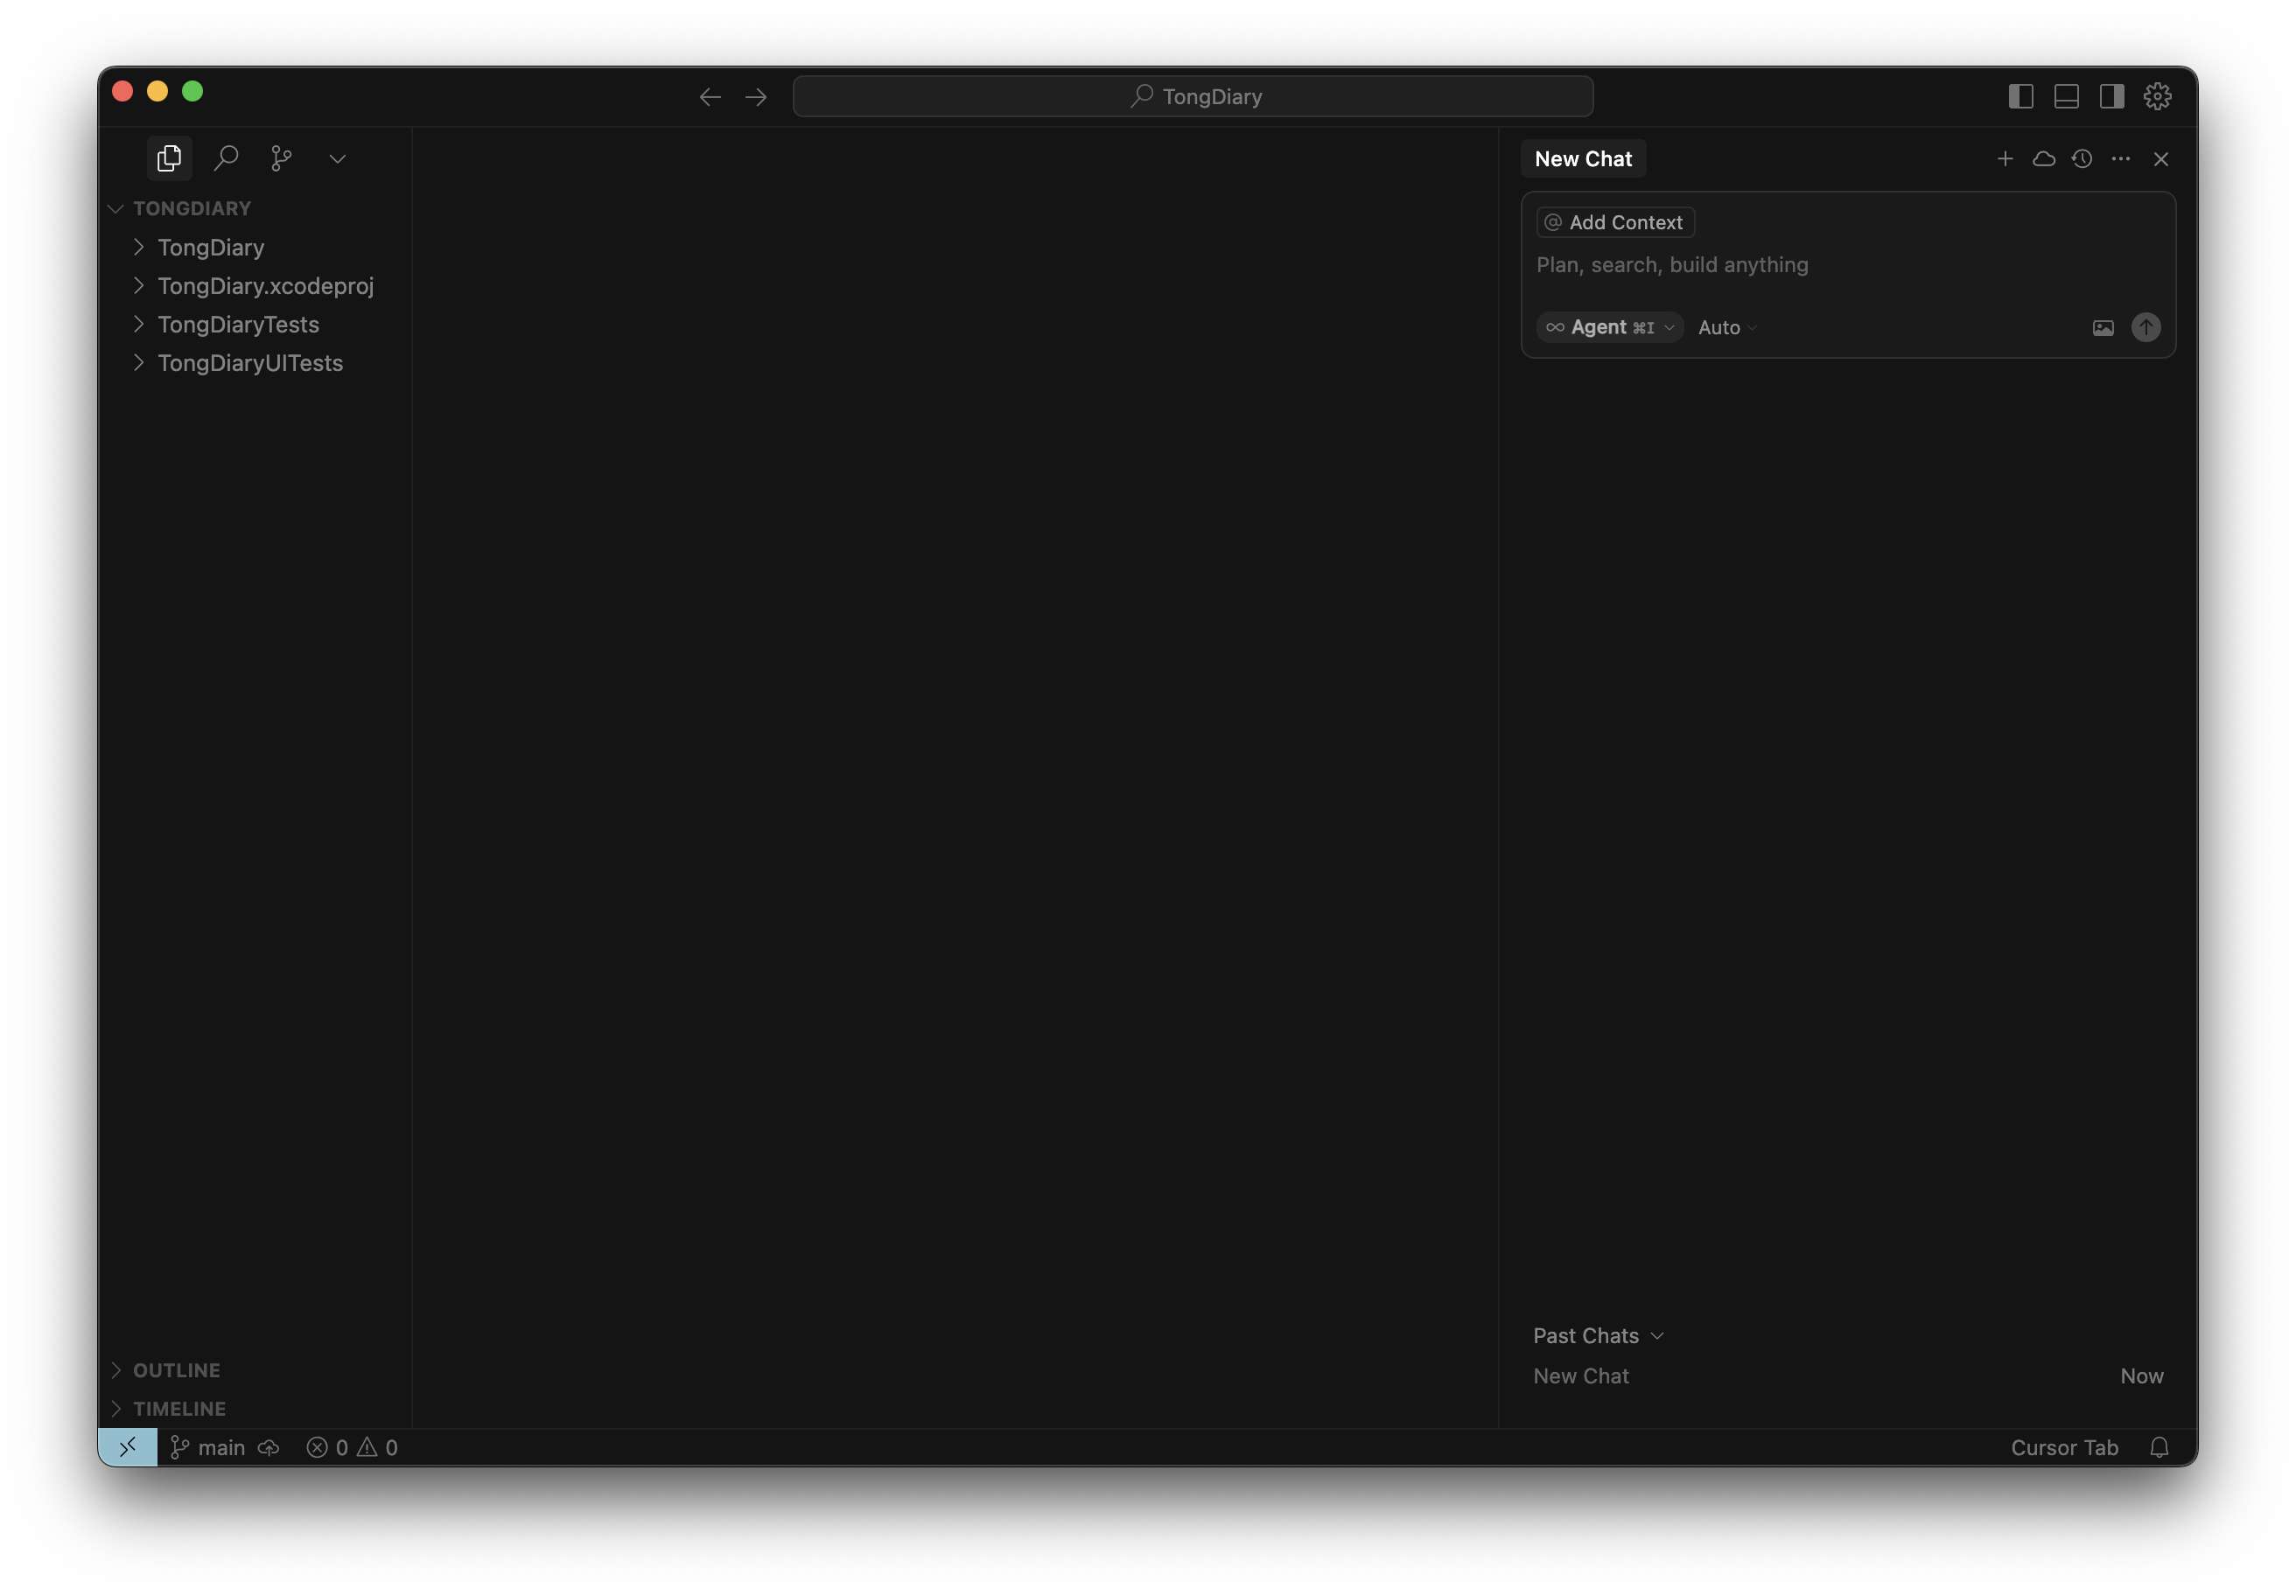Toggle the primary side bar layout button
This screenshot has width=2296, height=1596.
tap(2021, 96)
